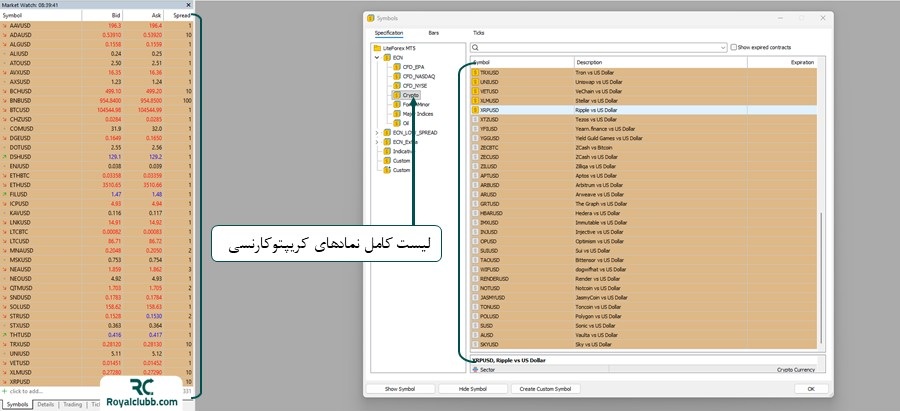Screen dimensions: 900x411
Task: Click the Create Custom Symbol button
Action: [x=544, y=388]
